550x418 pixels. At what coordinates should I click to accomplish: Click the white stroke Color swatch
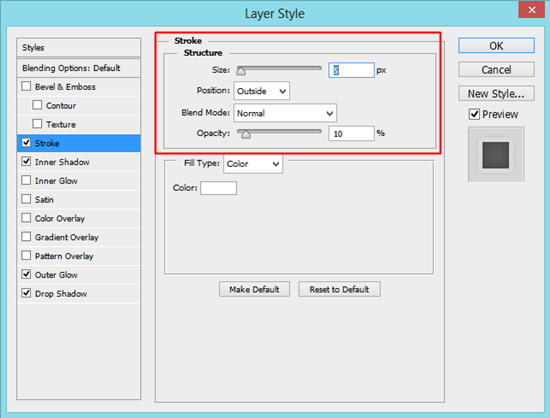point(219,188)
